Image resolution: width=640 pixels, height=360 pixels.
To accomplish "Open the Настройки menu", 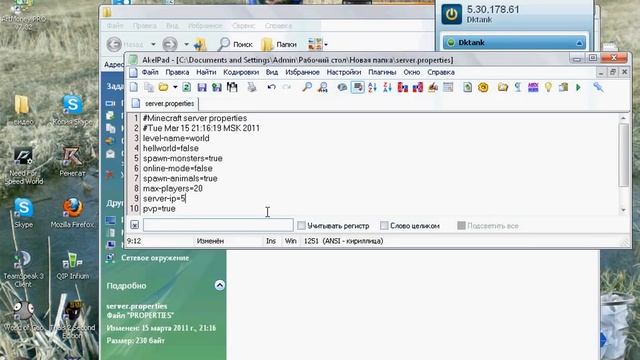I will pyautogui.click(x=344, y=72).
